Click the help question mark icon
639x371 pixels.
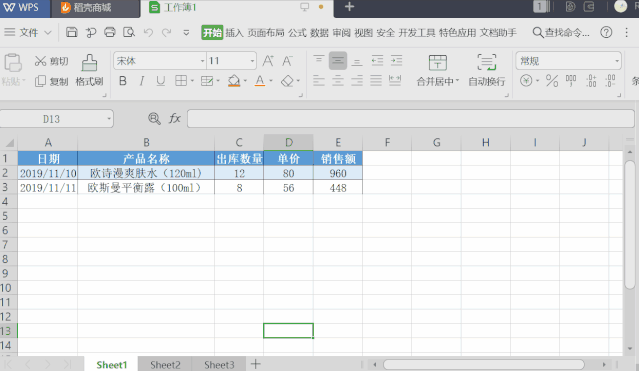pyautogui.click(x=606, y=33)
